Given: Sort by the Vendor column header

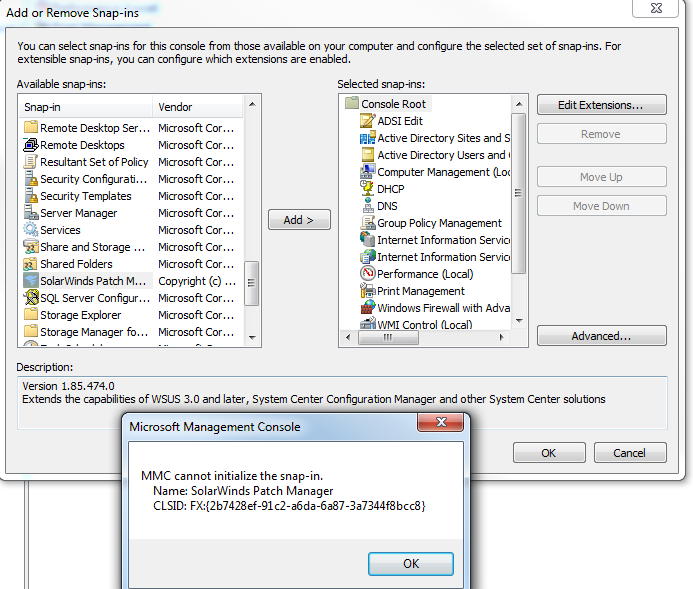Looking at the screenshot, I should pos(198,107).
